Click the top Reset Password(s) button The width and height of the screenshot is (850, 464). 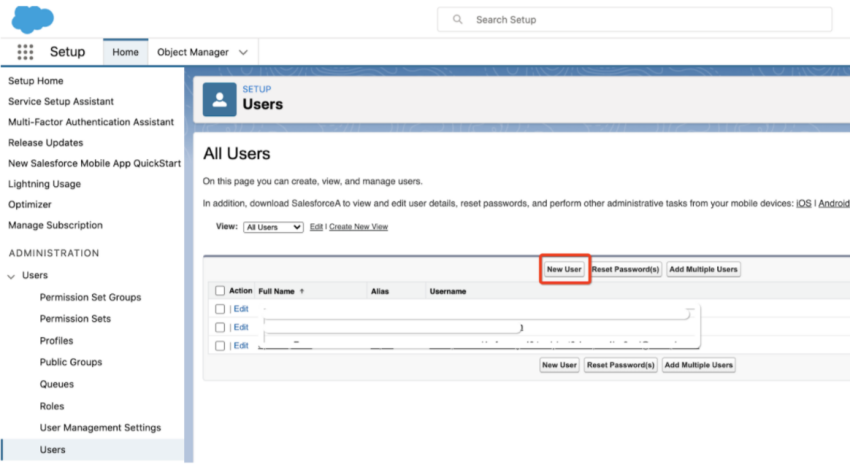click(626, 269)
